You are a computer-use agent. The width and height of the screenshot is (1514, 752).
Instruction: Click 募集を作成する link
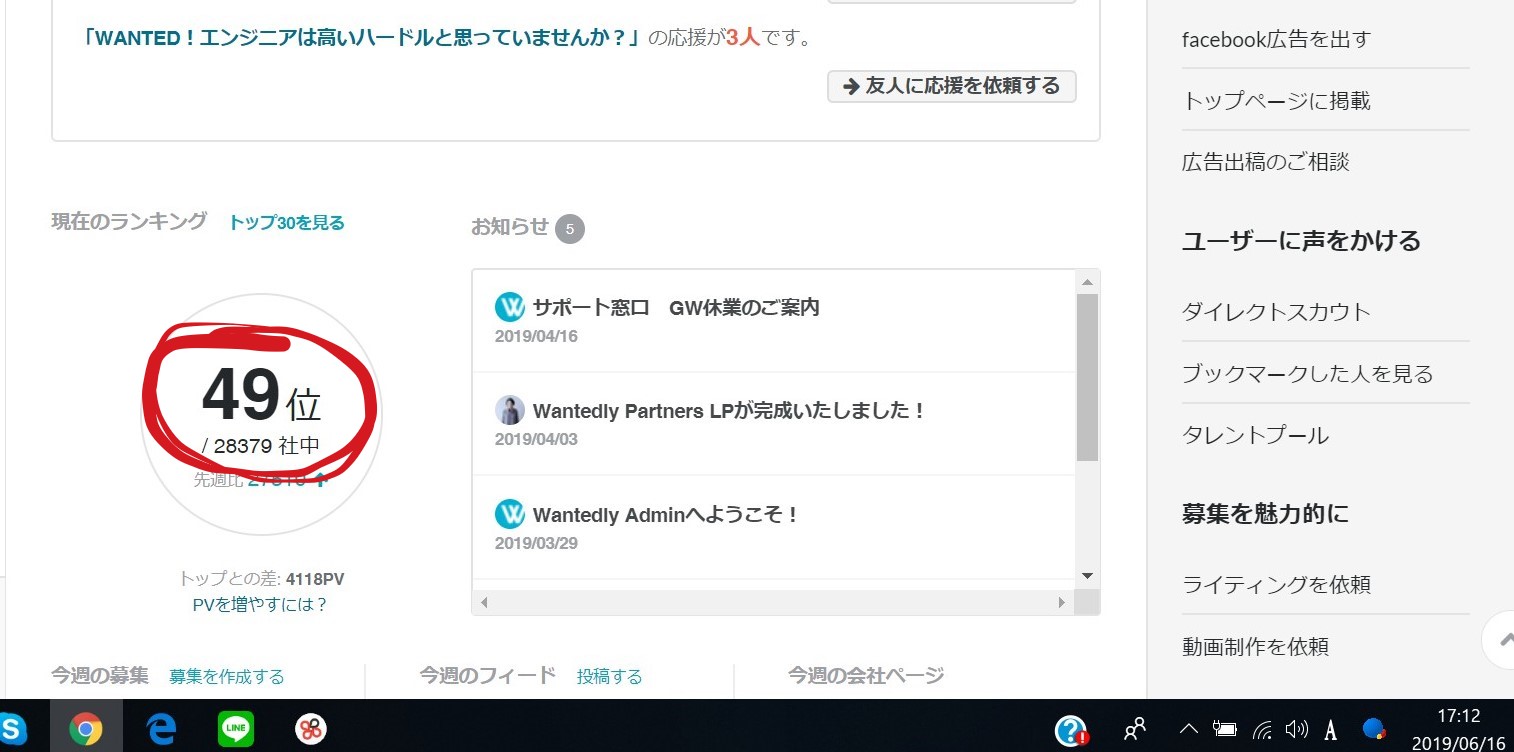click(x=227, y=677)
